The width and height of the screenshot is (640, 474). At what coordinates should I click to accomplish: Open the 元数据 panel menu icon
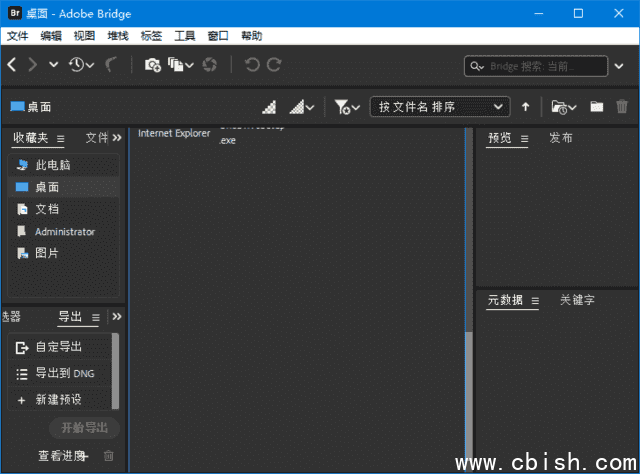point(535,301)
